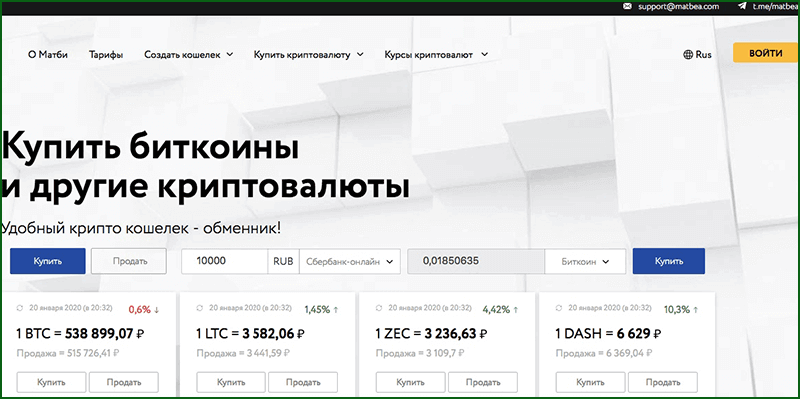Open the Rus language selector
The image size is (800, 399).
point(697,55)
